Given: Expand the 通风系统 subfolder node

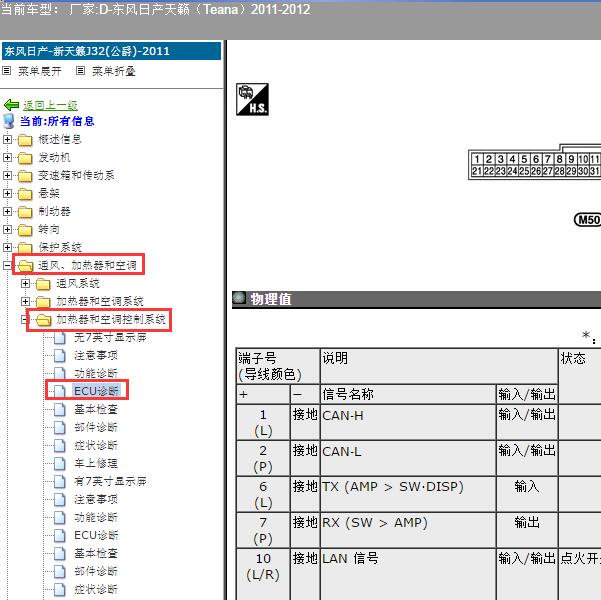Looking at the screenshot, I should click(25, 283).
